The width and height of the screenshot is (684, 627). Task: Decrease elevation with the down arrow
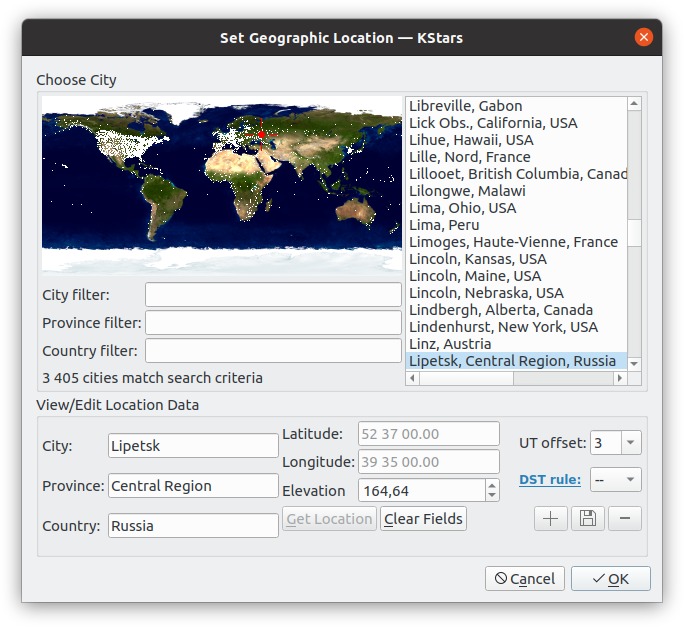point(492,496)
